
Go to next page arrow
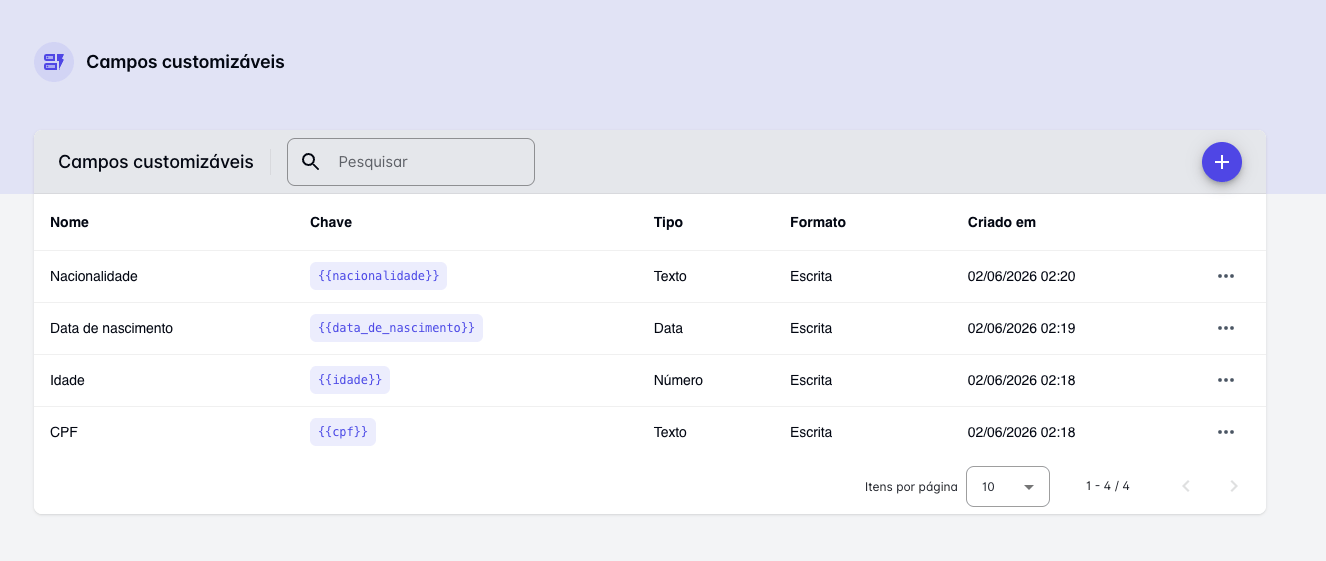click(x=1234, y=486)
